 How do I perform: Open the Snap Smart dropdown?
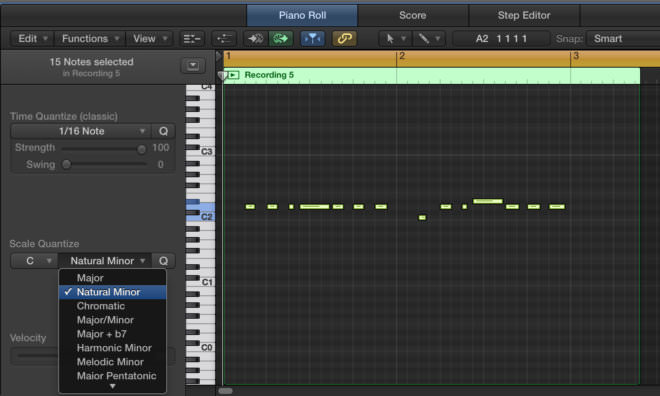(x=624, y=39)
